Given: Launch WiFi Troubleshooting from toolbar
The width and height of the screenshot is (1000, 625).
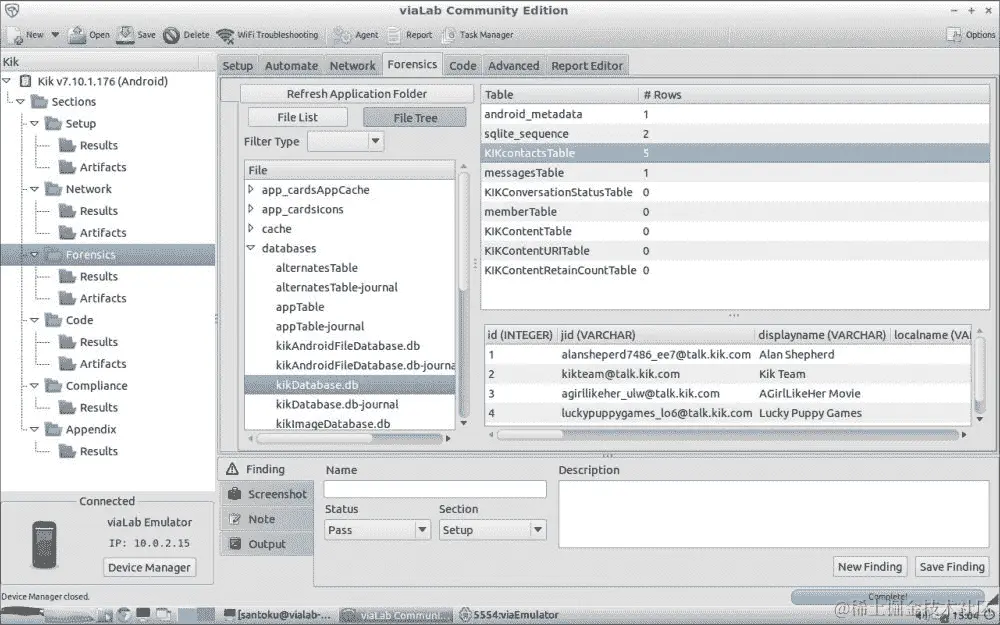Looking at the screenshot, I should [267, 35].
